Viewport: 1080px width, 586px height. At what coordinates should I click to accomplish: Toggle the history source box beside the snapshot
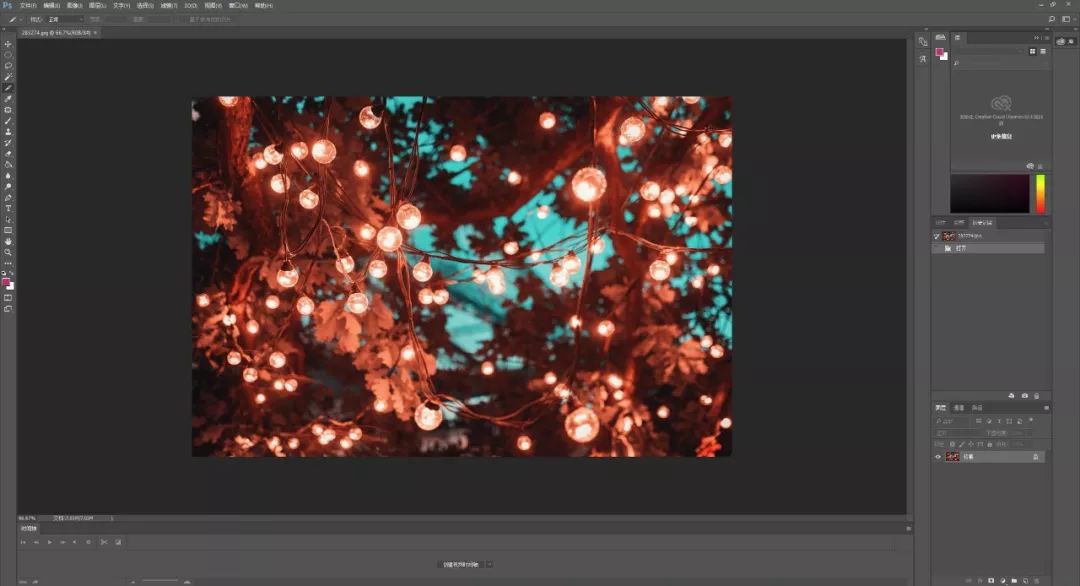click(x=937, y=236)
